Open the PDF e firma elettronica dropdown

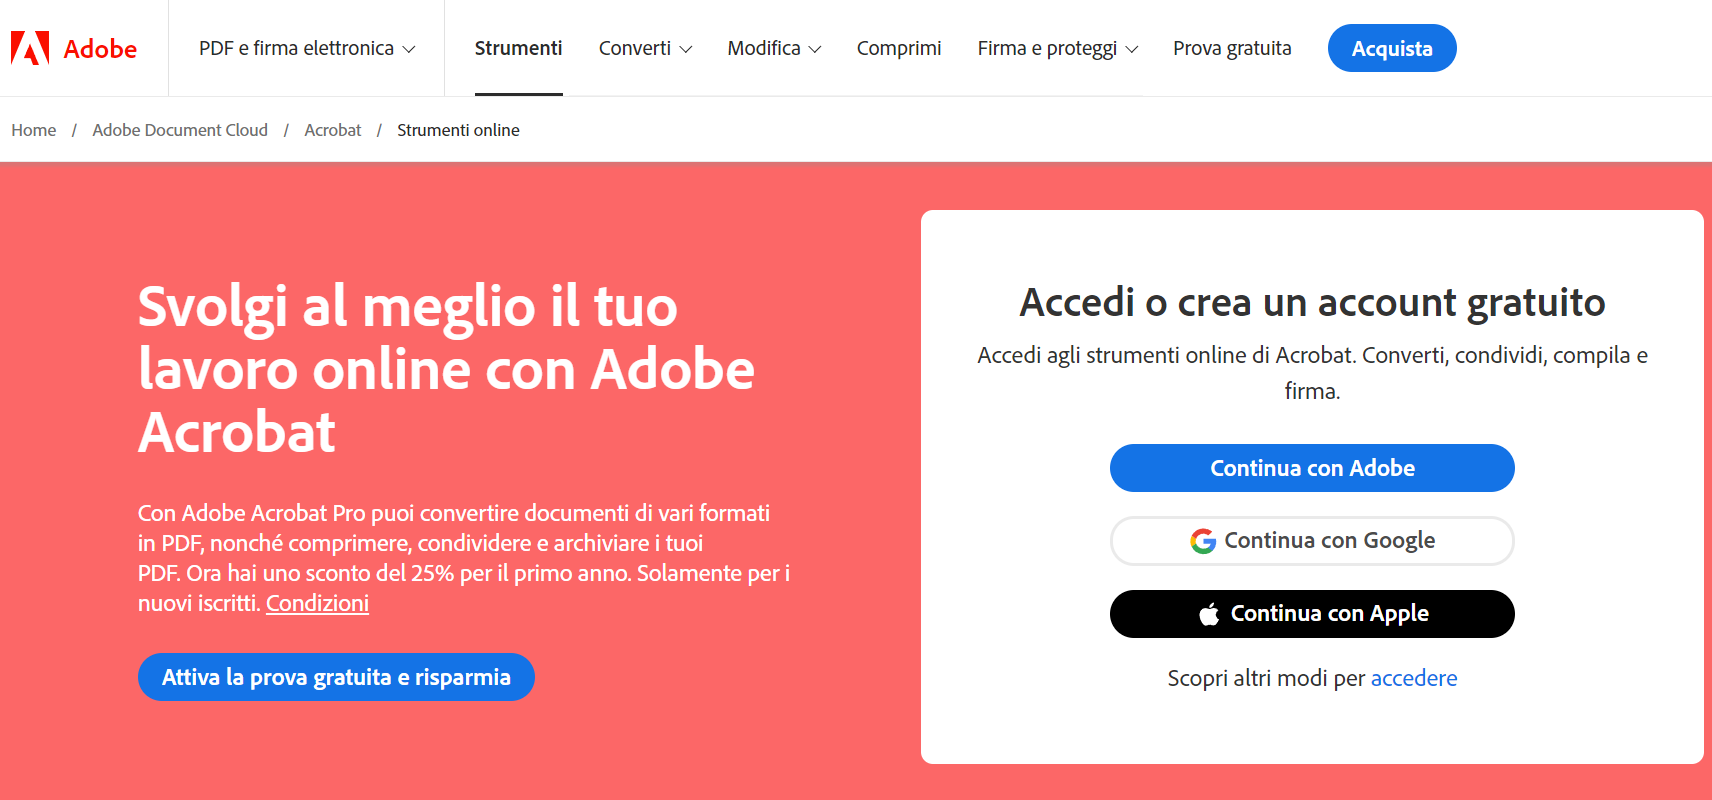pyautogui.click(x=305, y=47)
